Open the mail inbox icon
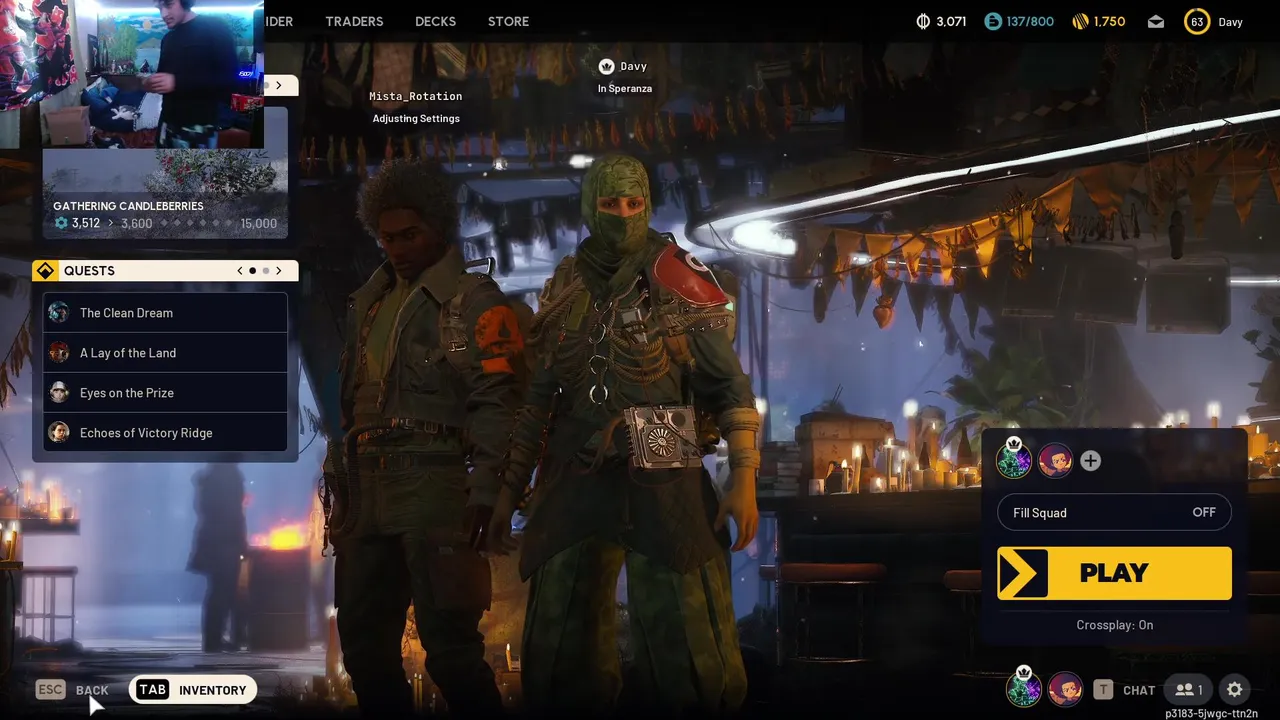Screen dimensions: 1280x720 [x=1156, y=21]
